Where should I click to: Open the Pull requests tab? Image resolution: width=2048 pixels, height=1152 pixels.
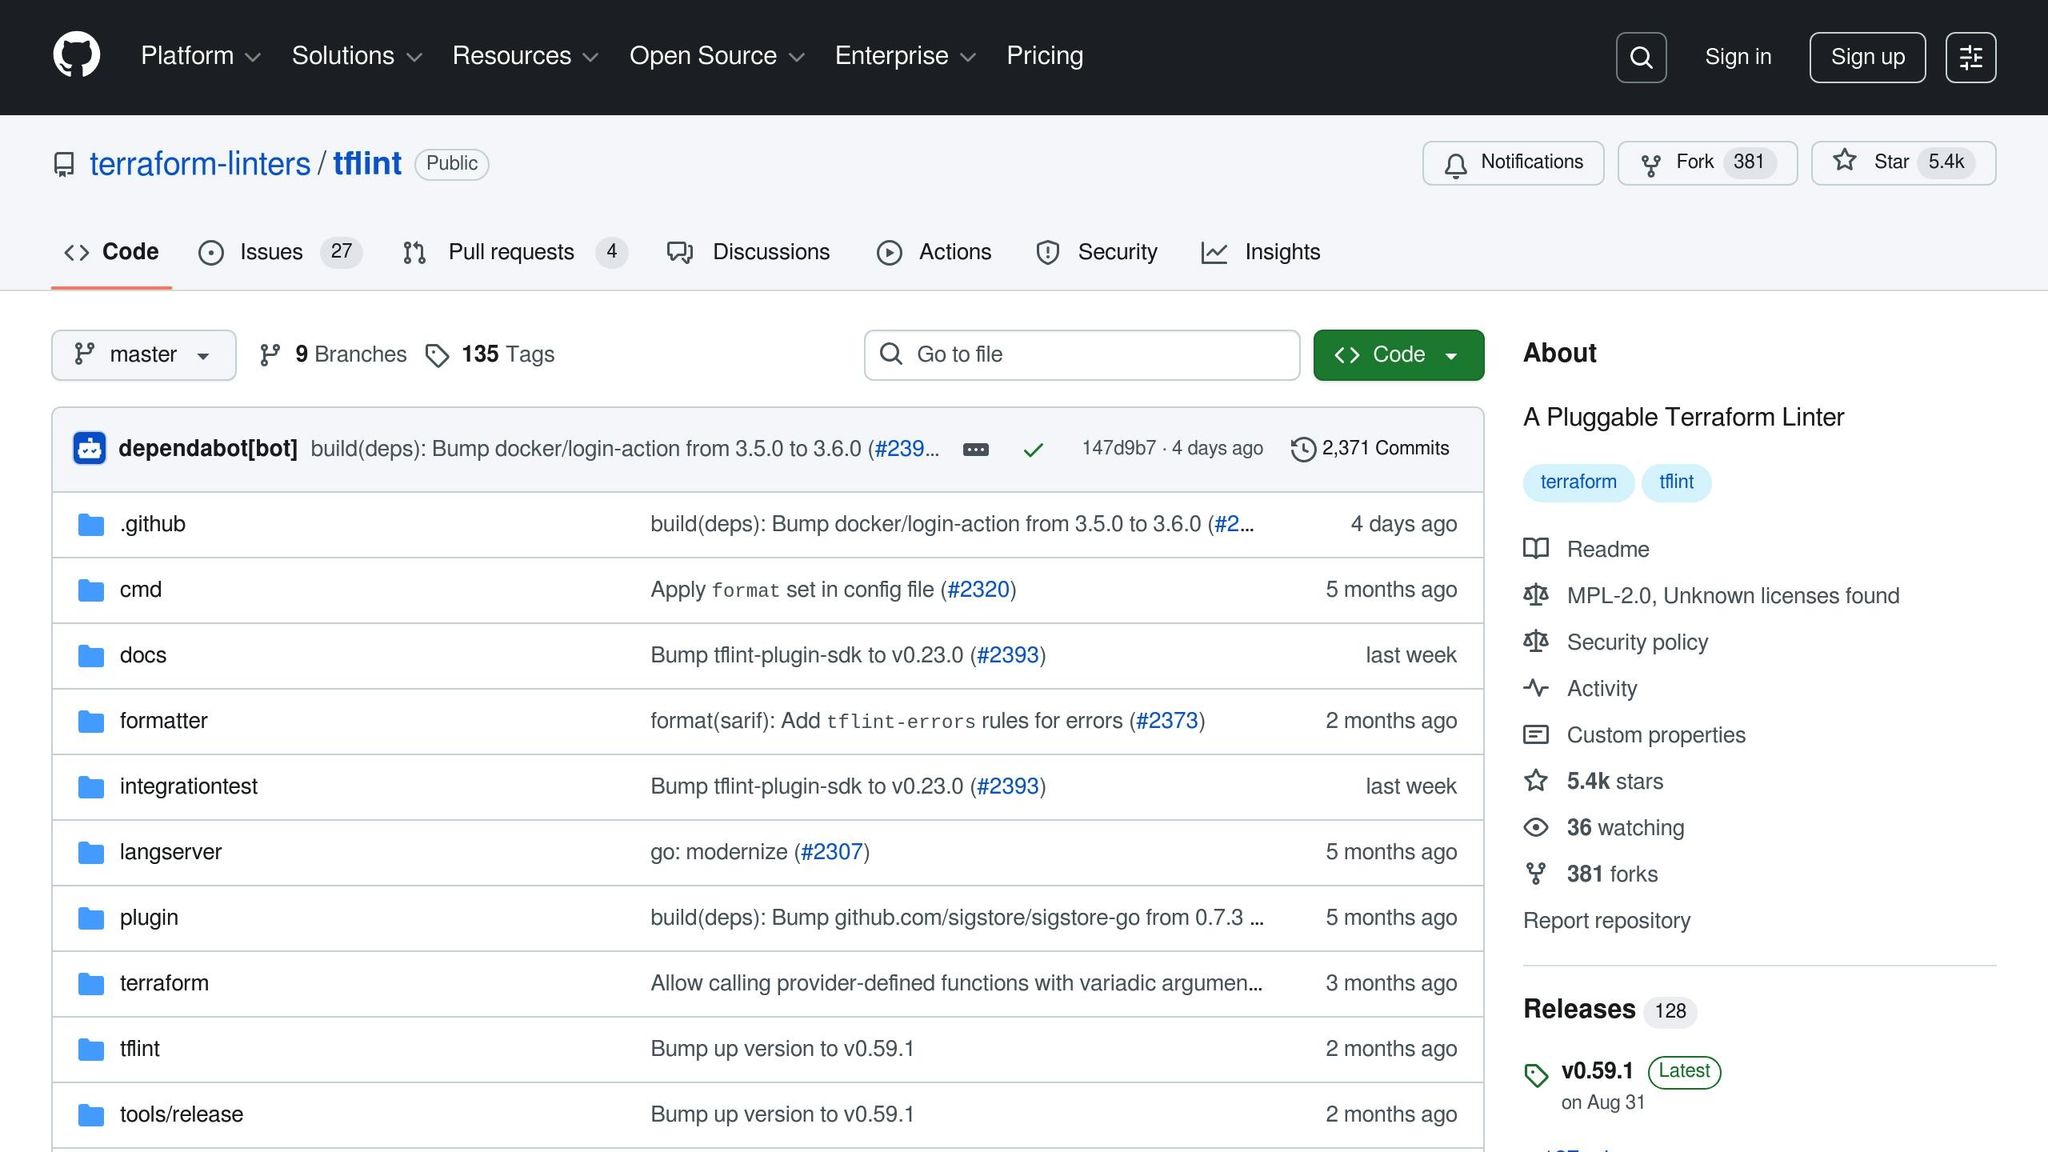coord(511,252)
